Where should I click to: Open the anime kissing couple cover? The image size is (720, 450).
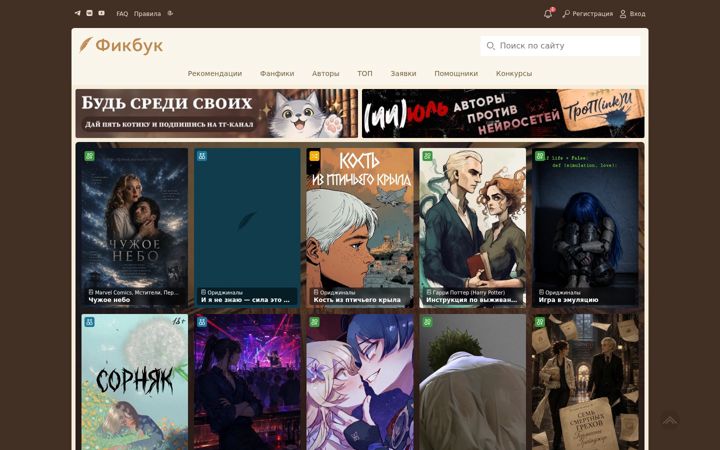click(x=360, y=382)
